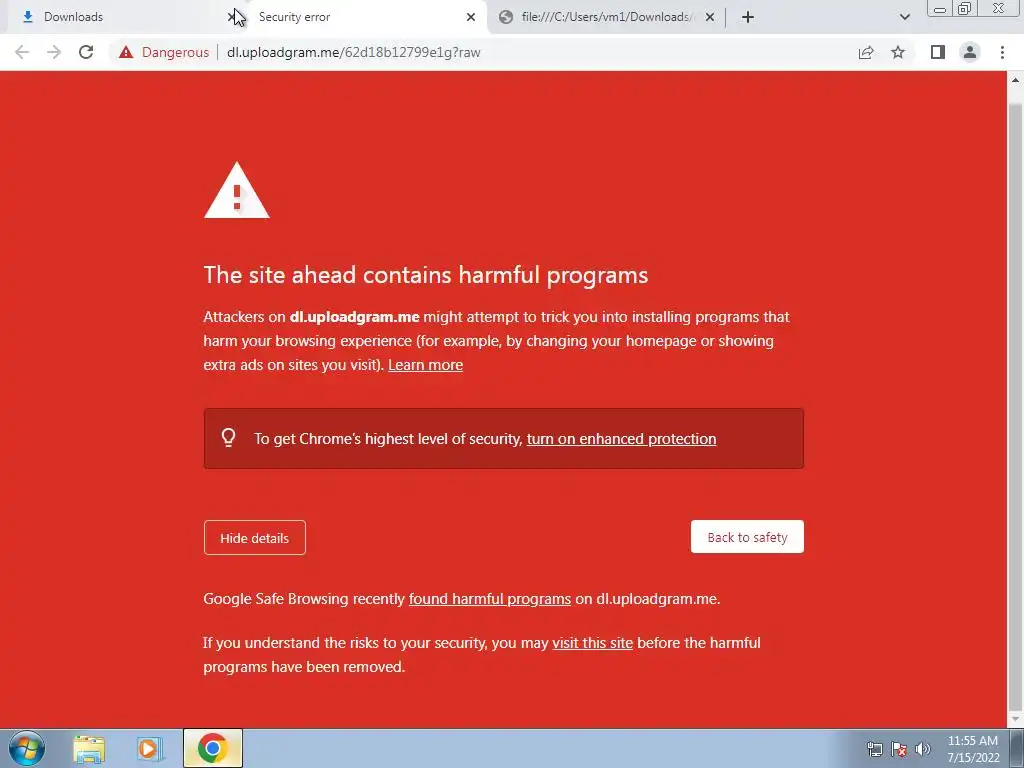Open Chrome's three-dot menu
The height and width of the screenshot is (768, 1024).
1002,52
